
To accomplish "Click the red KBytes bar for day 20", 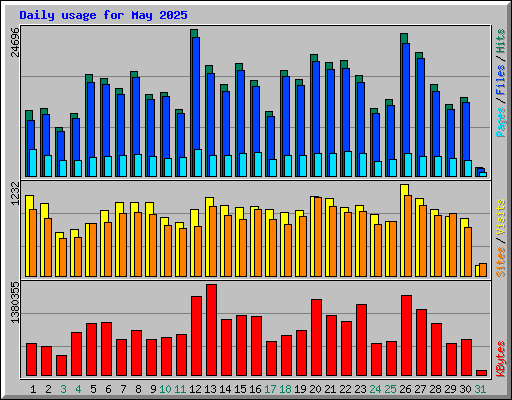I will (x=316, y=338).
